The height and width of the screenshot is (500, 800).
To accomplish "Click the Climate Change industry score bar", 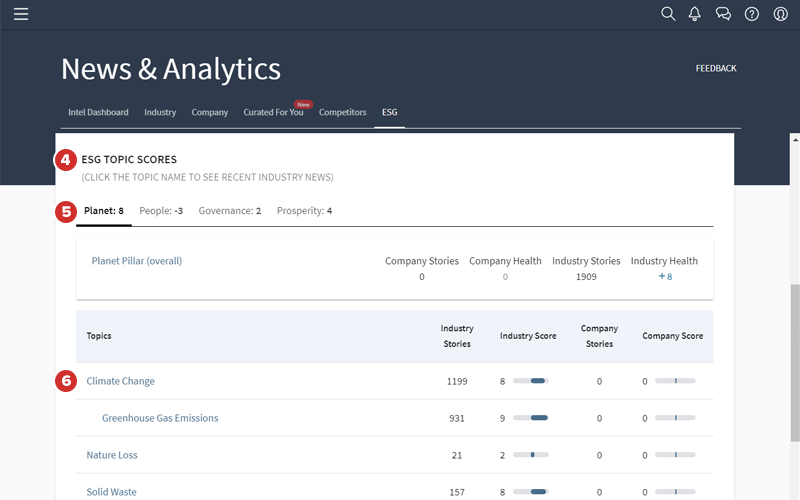I will 530,381.
